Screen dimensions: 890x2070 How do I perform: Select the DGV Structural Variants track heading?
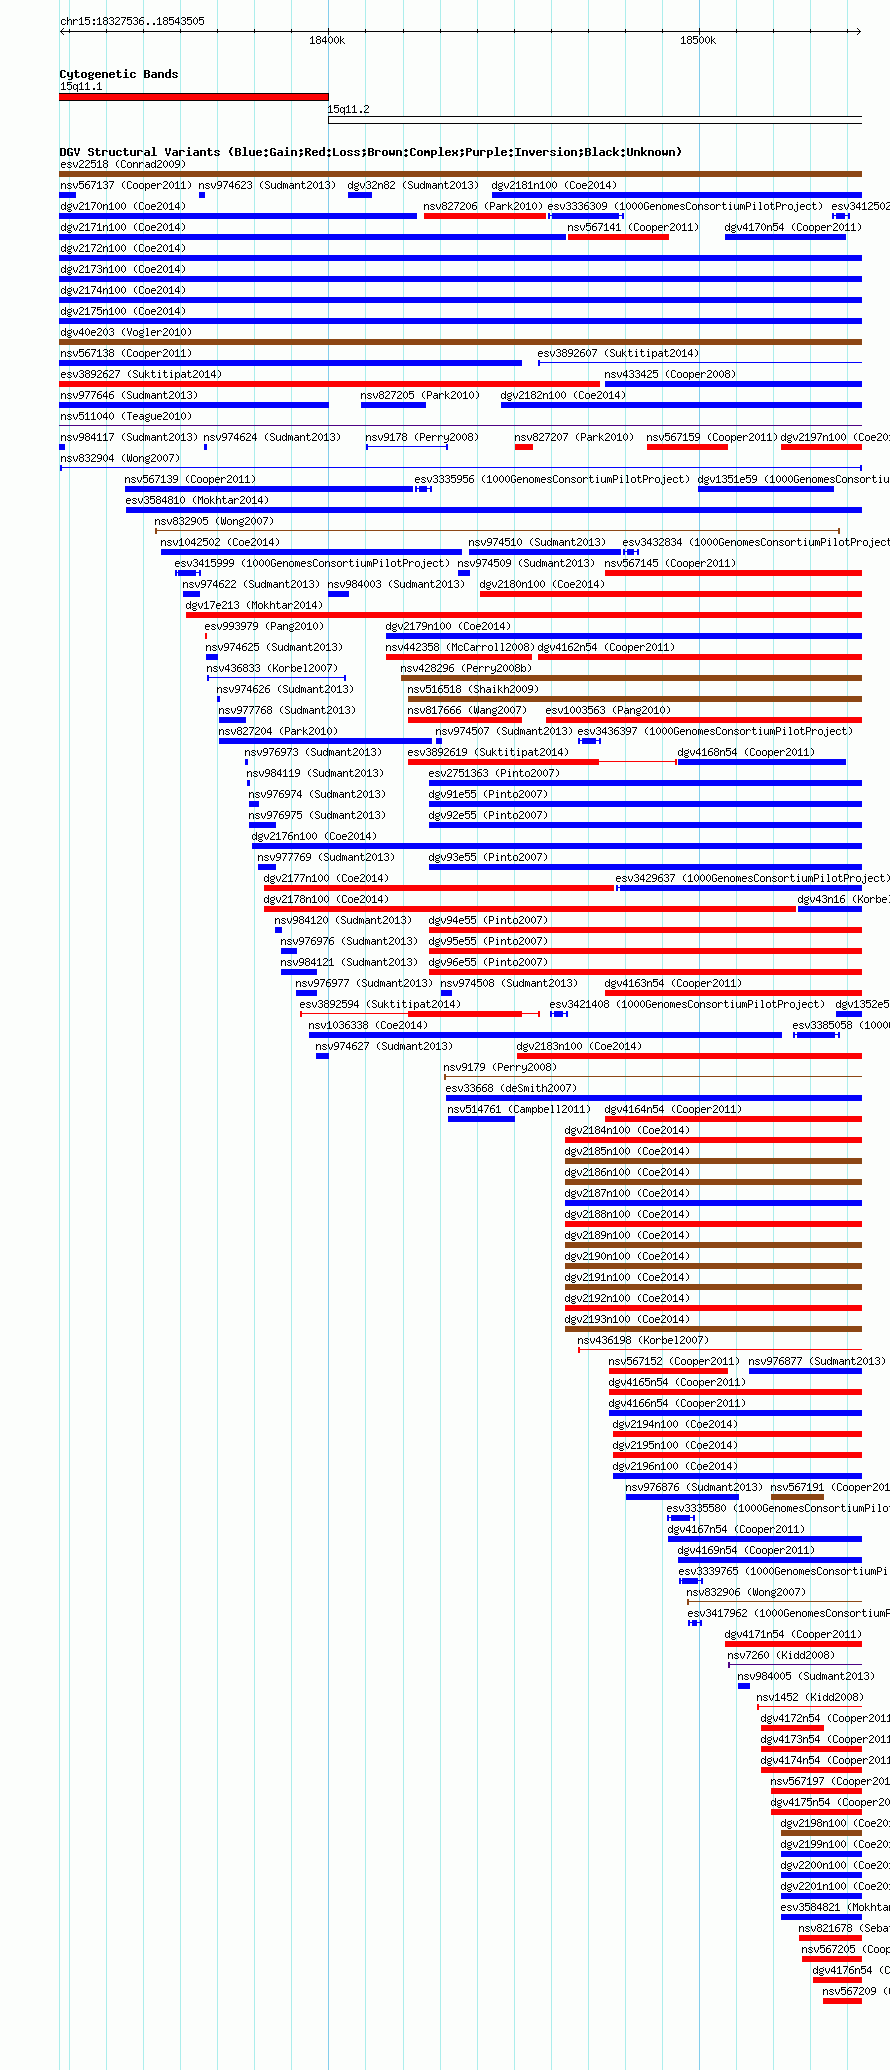click(371, 152)
